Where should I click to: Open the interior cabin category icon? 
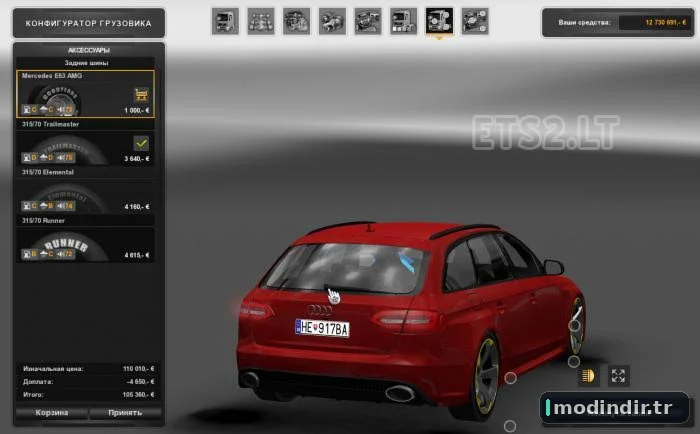(368, 21)
